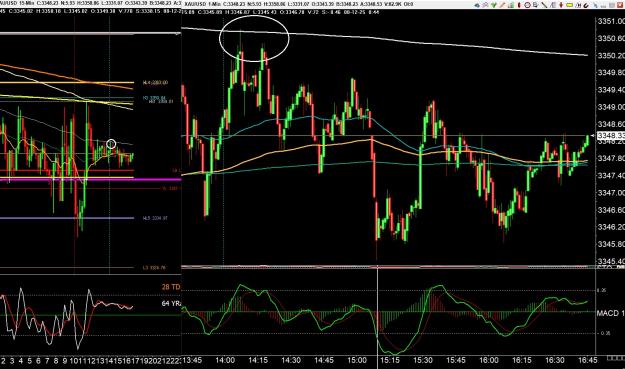Click the 3351.00 price axis label
Viewport: 625px width, 369px height.
click(611, 21)
